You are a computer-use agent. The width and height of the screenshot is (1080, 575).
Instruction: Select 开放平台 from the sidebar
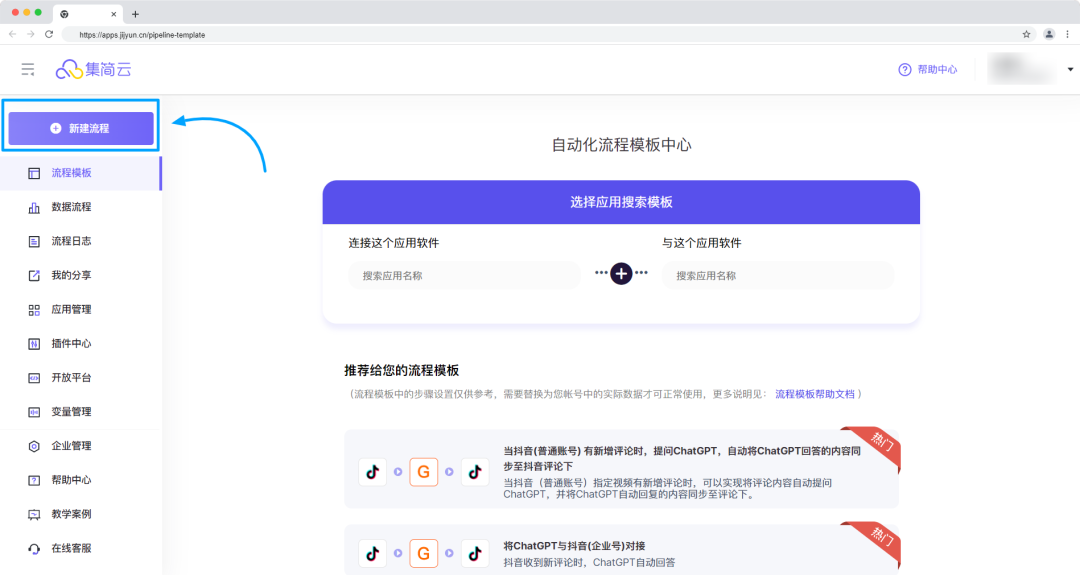[x=71, y=377]
